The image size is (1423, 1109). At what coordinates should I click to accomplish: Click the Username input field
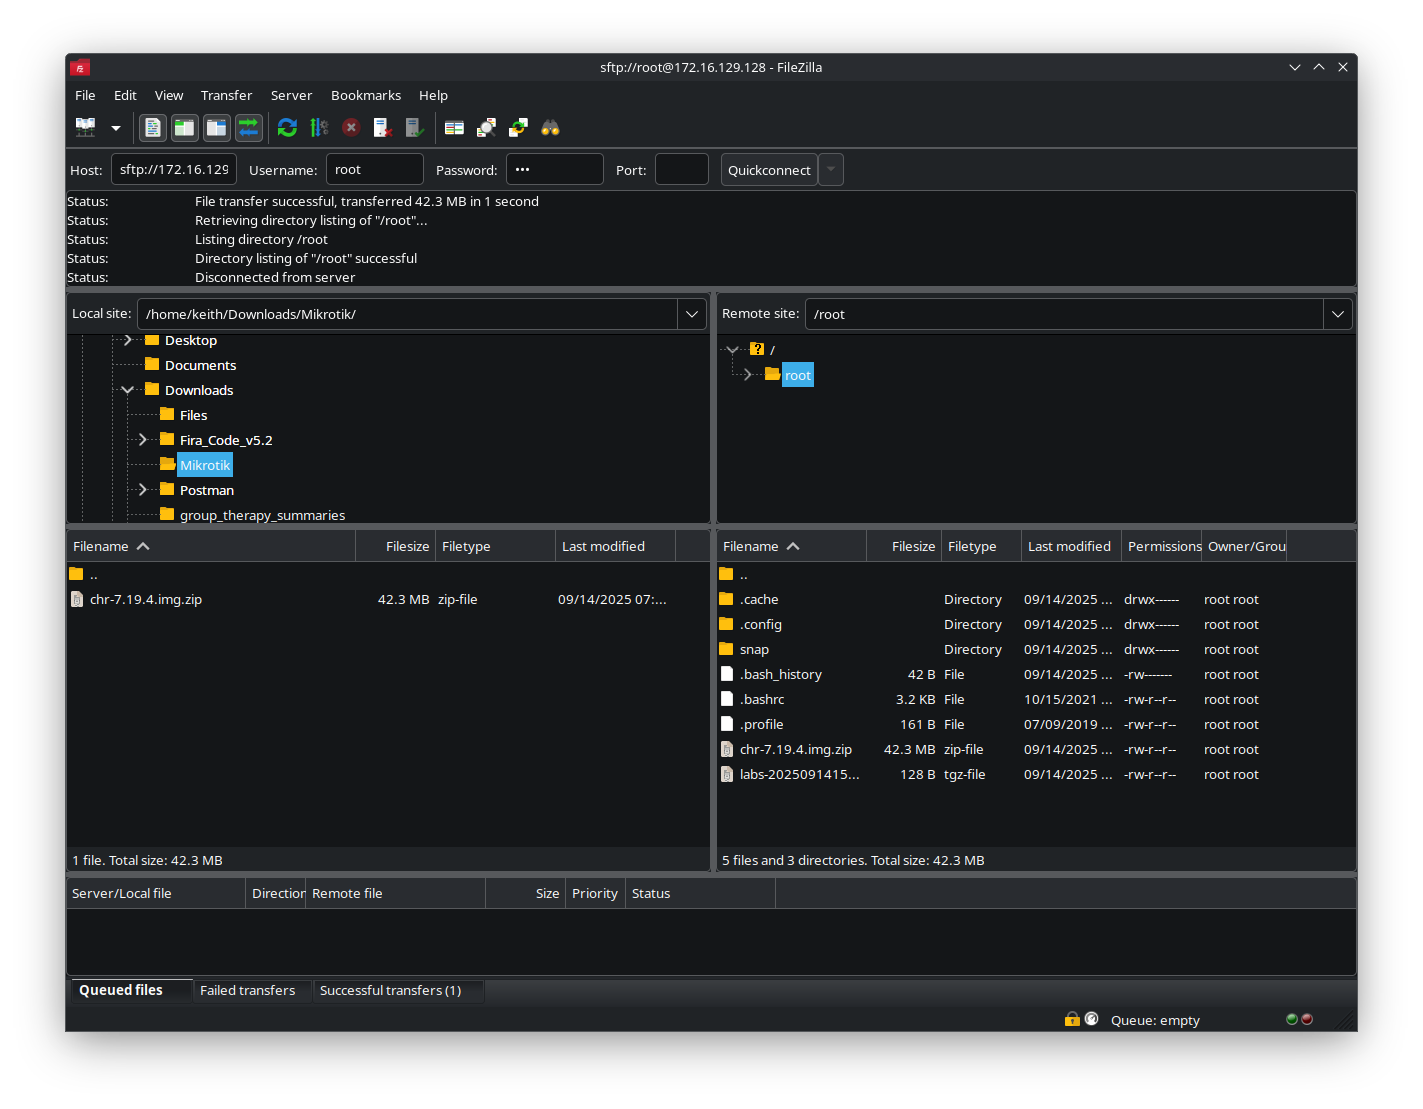tap(375, 169)
